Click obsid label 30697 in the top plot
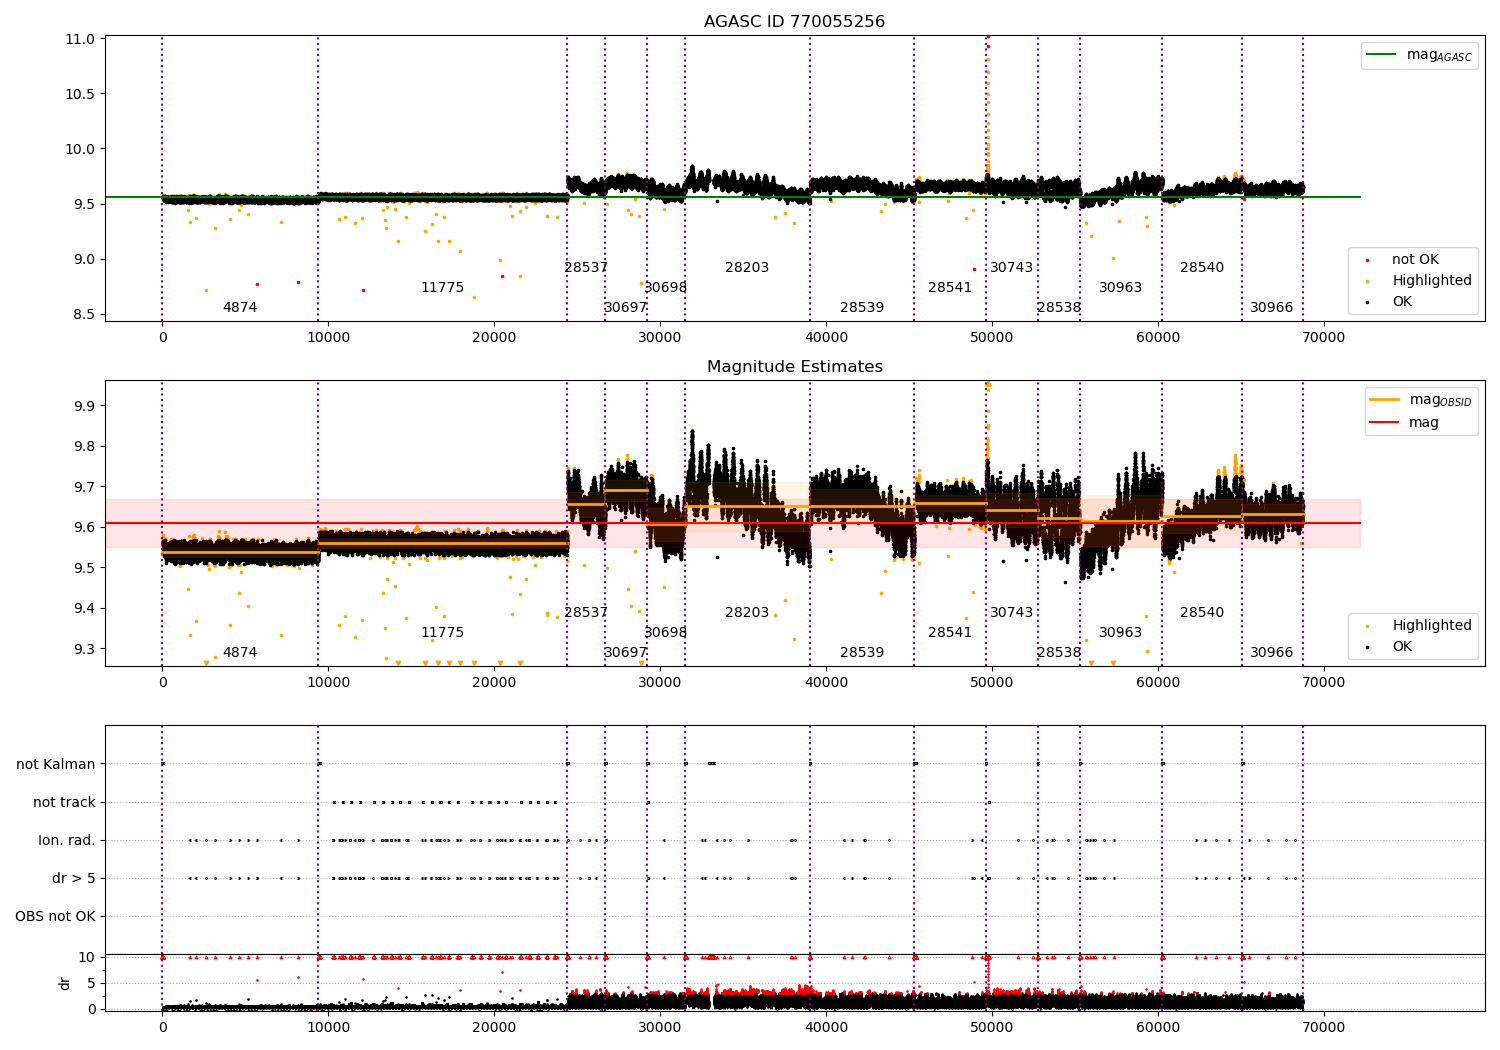 (626, 308)
